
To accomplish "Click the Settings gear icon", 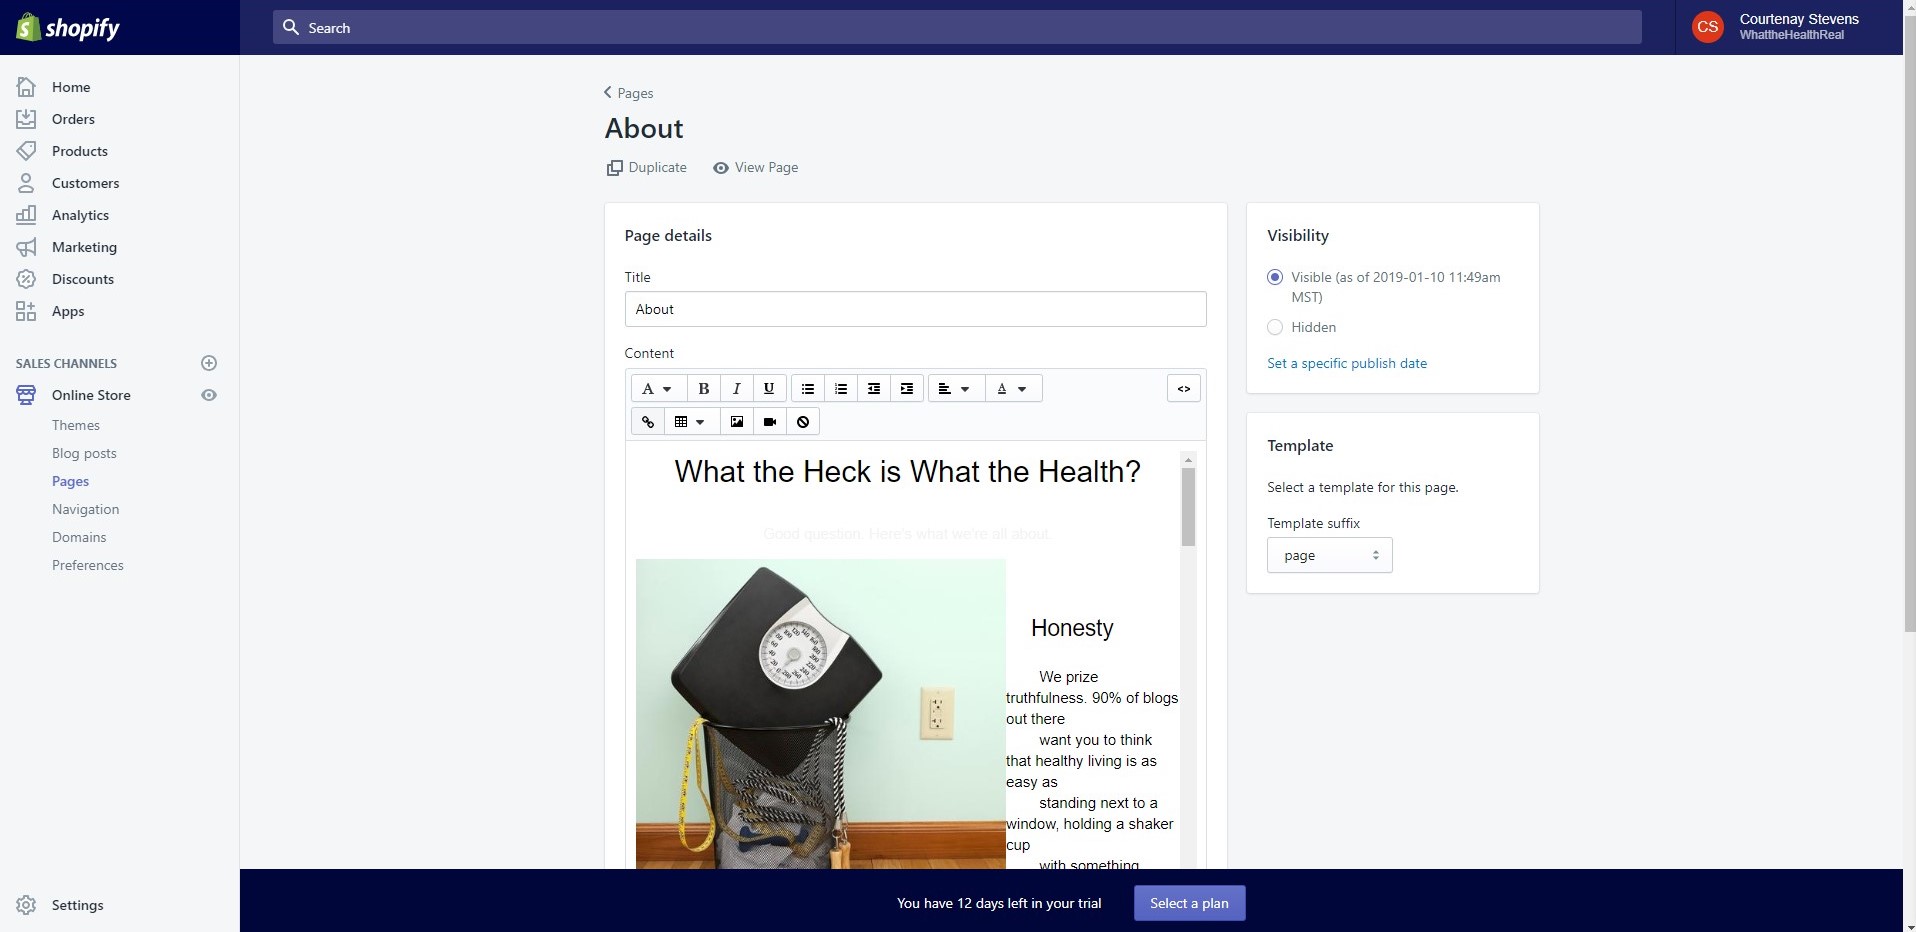I will click(26, 905).
